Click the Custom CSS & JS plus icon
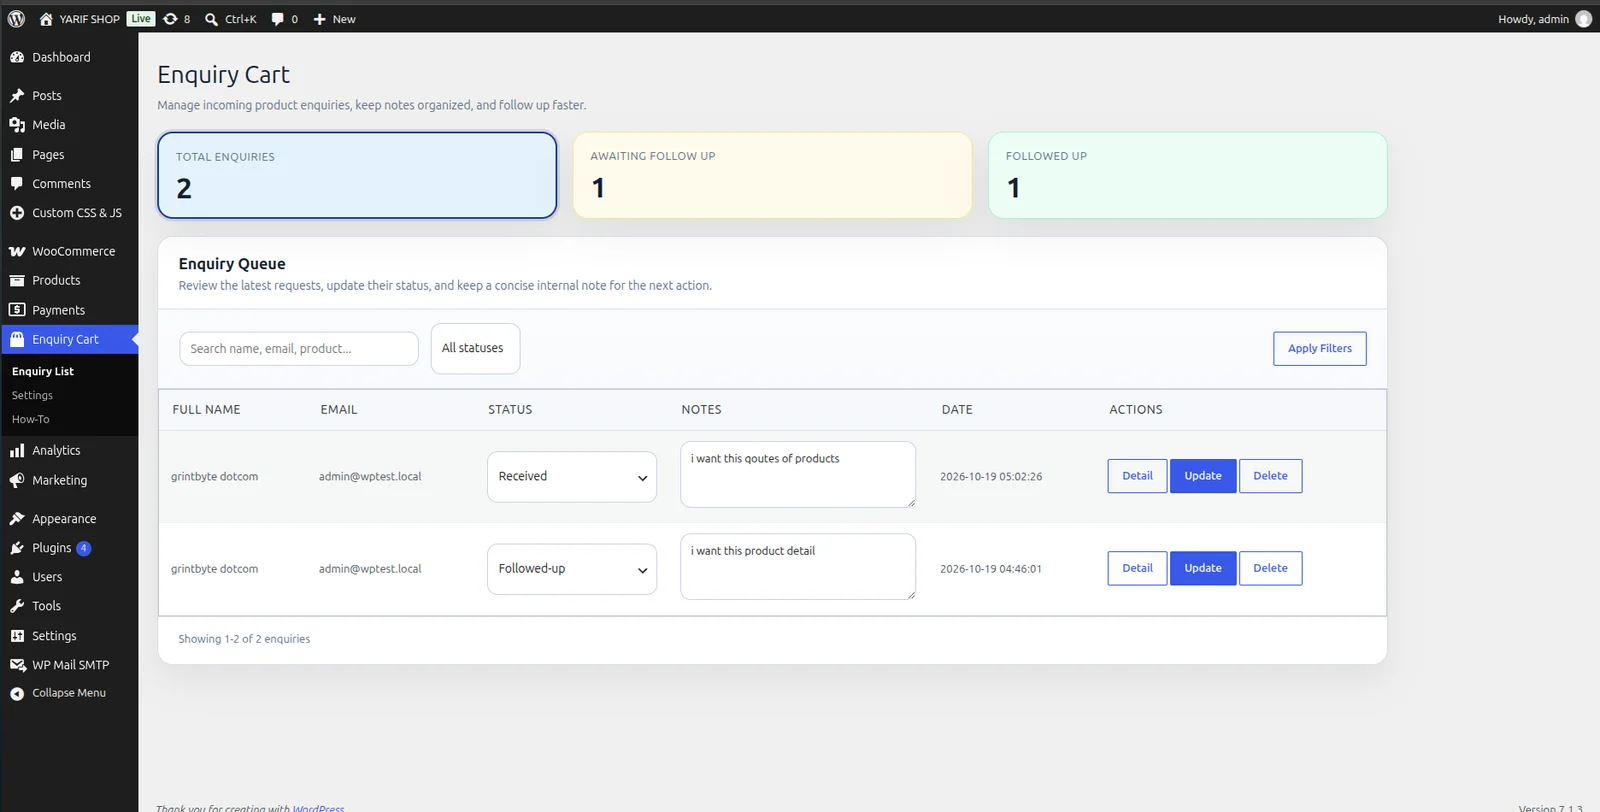The height and width of the screenshot is (812, 1600). coord(17,213)
